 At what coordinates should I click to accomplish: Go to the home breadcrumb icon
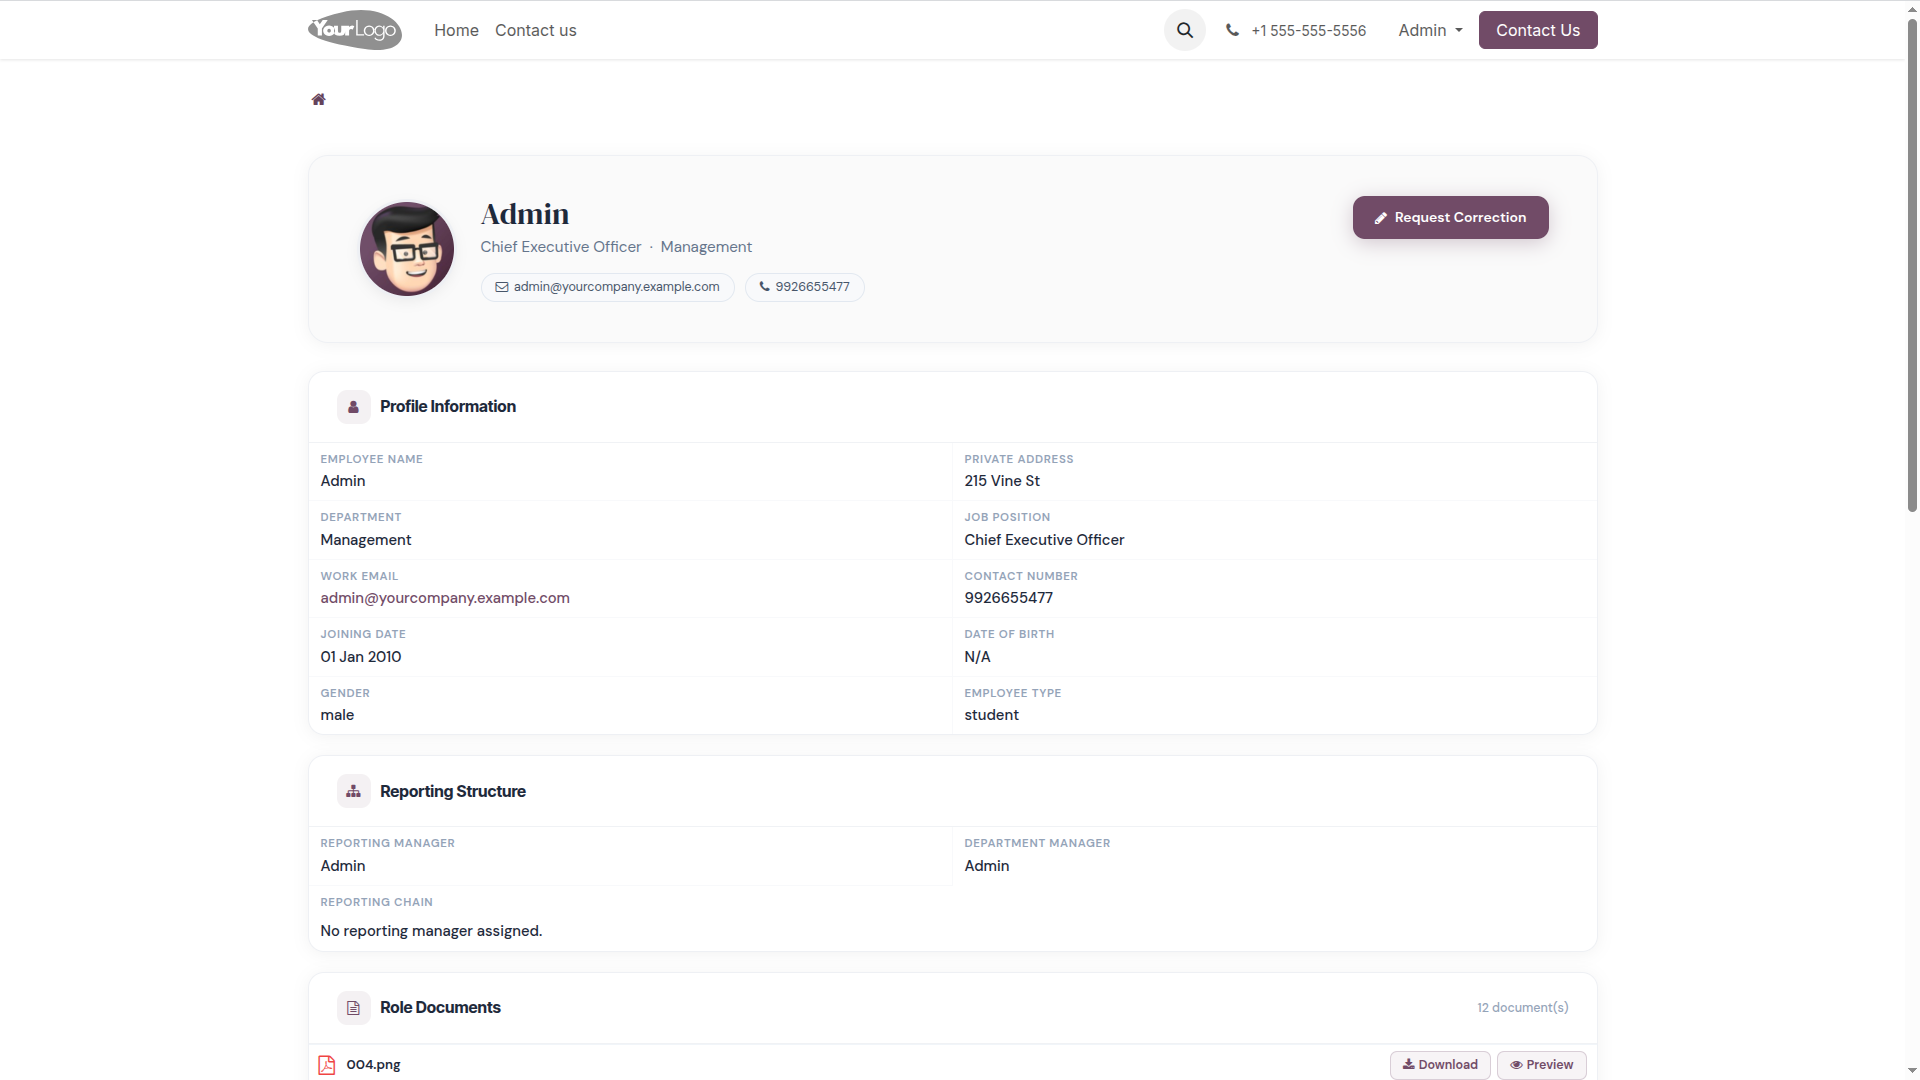tap(318, 99)
